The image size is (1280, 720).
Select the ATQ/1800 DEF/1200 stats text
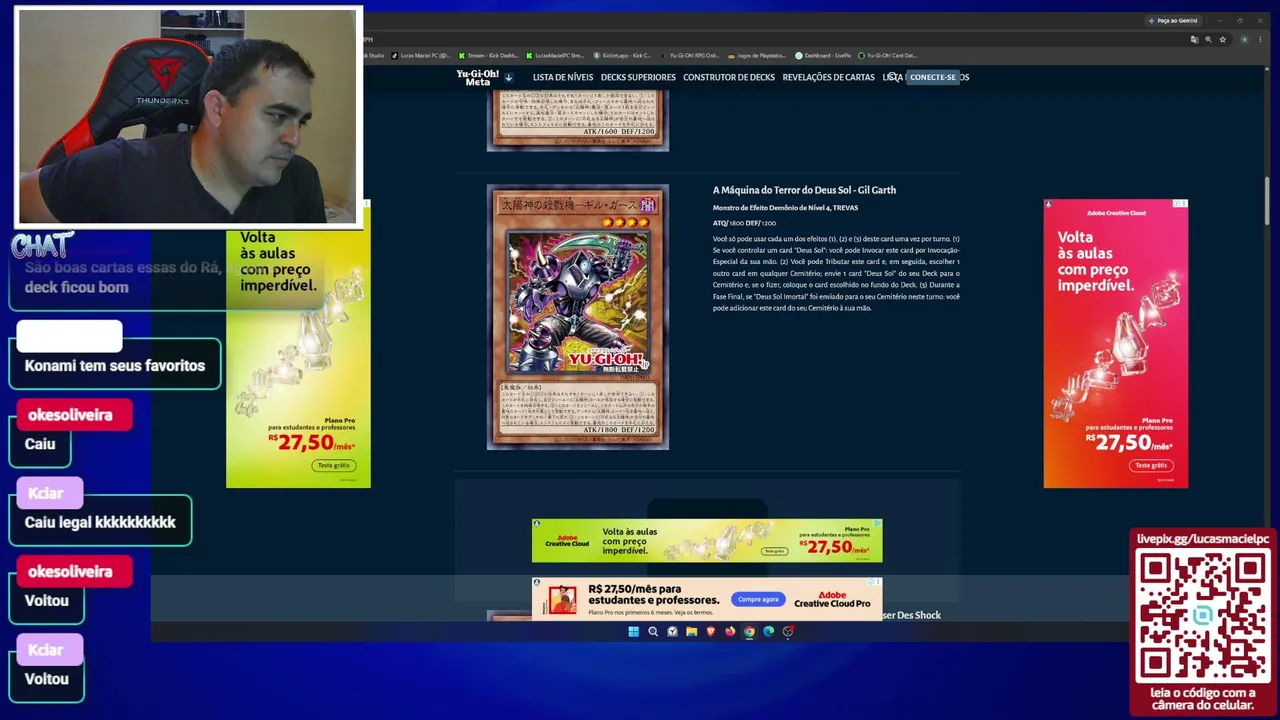[744, 223]
